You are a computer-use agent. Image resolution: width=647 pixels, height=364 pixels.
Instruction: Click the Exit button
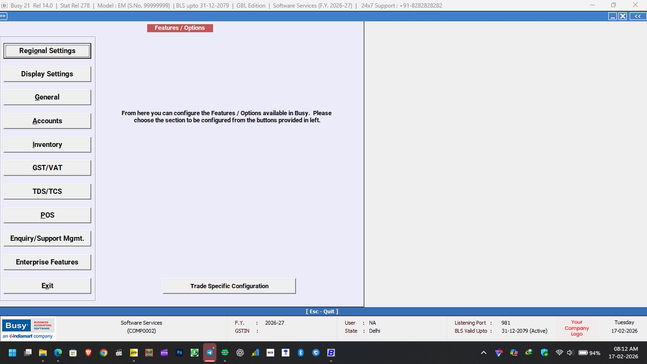tap(47, 286)
